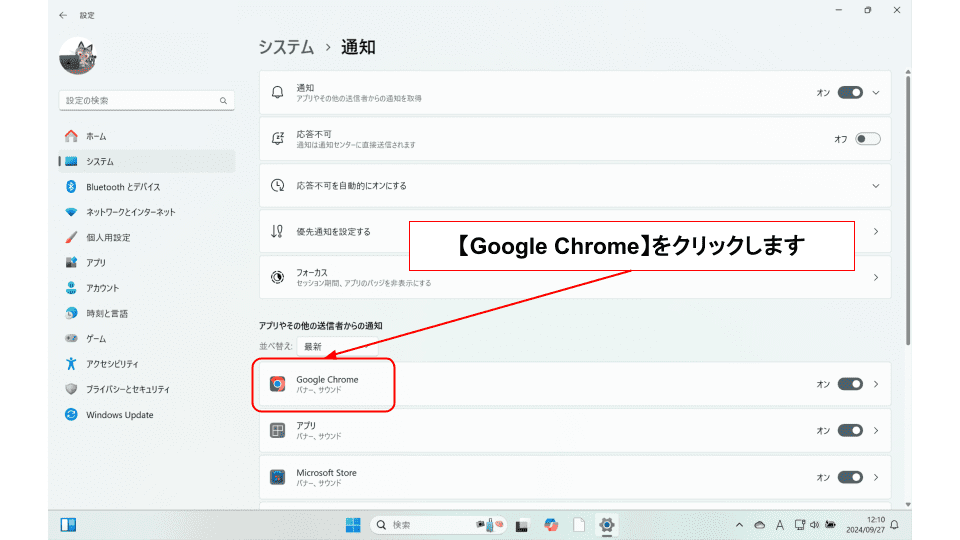
Task: Click the Settings gear icon in taskbar
Action: pos(606,525)
